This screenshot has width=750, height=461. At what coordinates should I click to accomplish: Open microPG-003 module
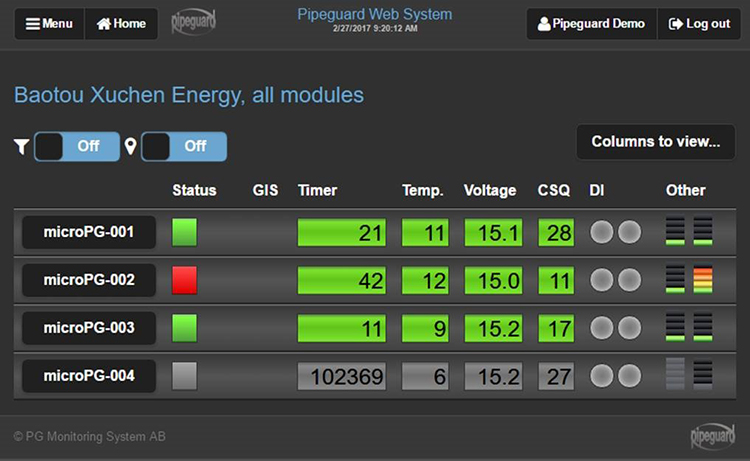point(89,328)
